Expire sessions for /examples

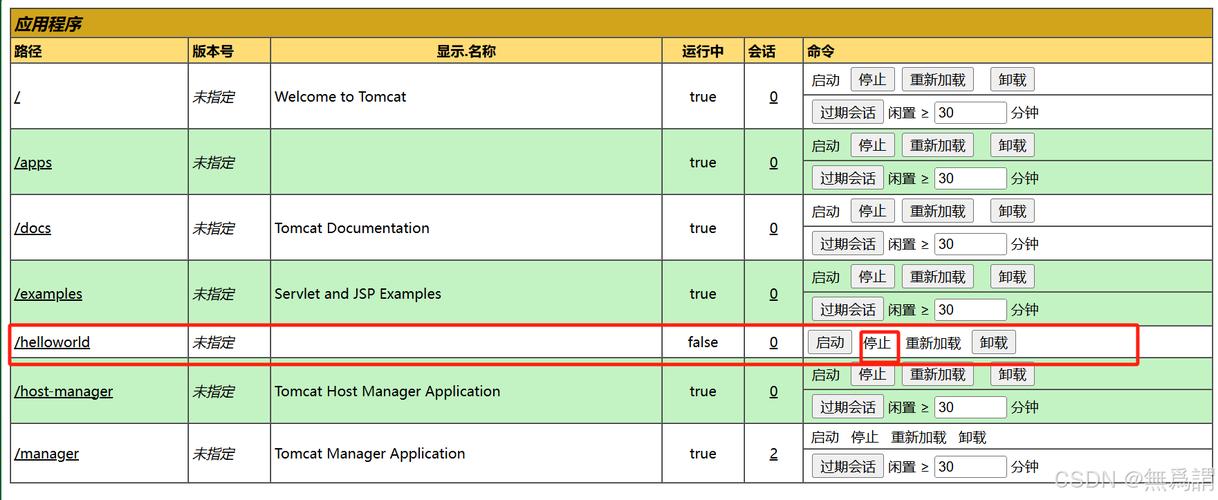(x=848, y=310)
